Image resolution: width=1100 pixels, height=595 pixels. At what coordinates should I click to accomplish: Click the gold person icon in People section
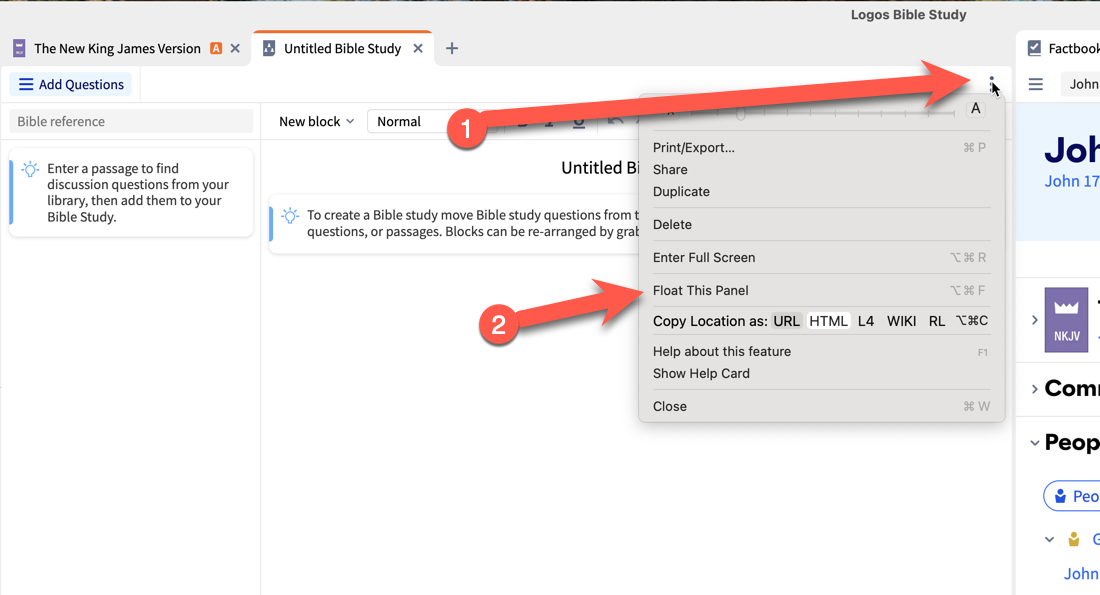coord(1073,540)
